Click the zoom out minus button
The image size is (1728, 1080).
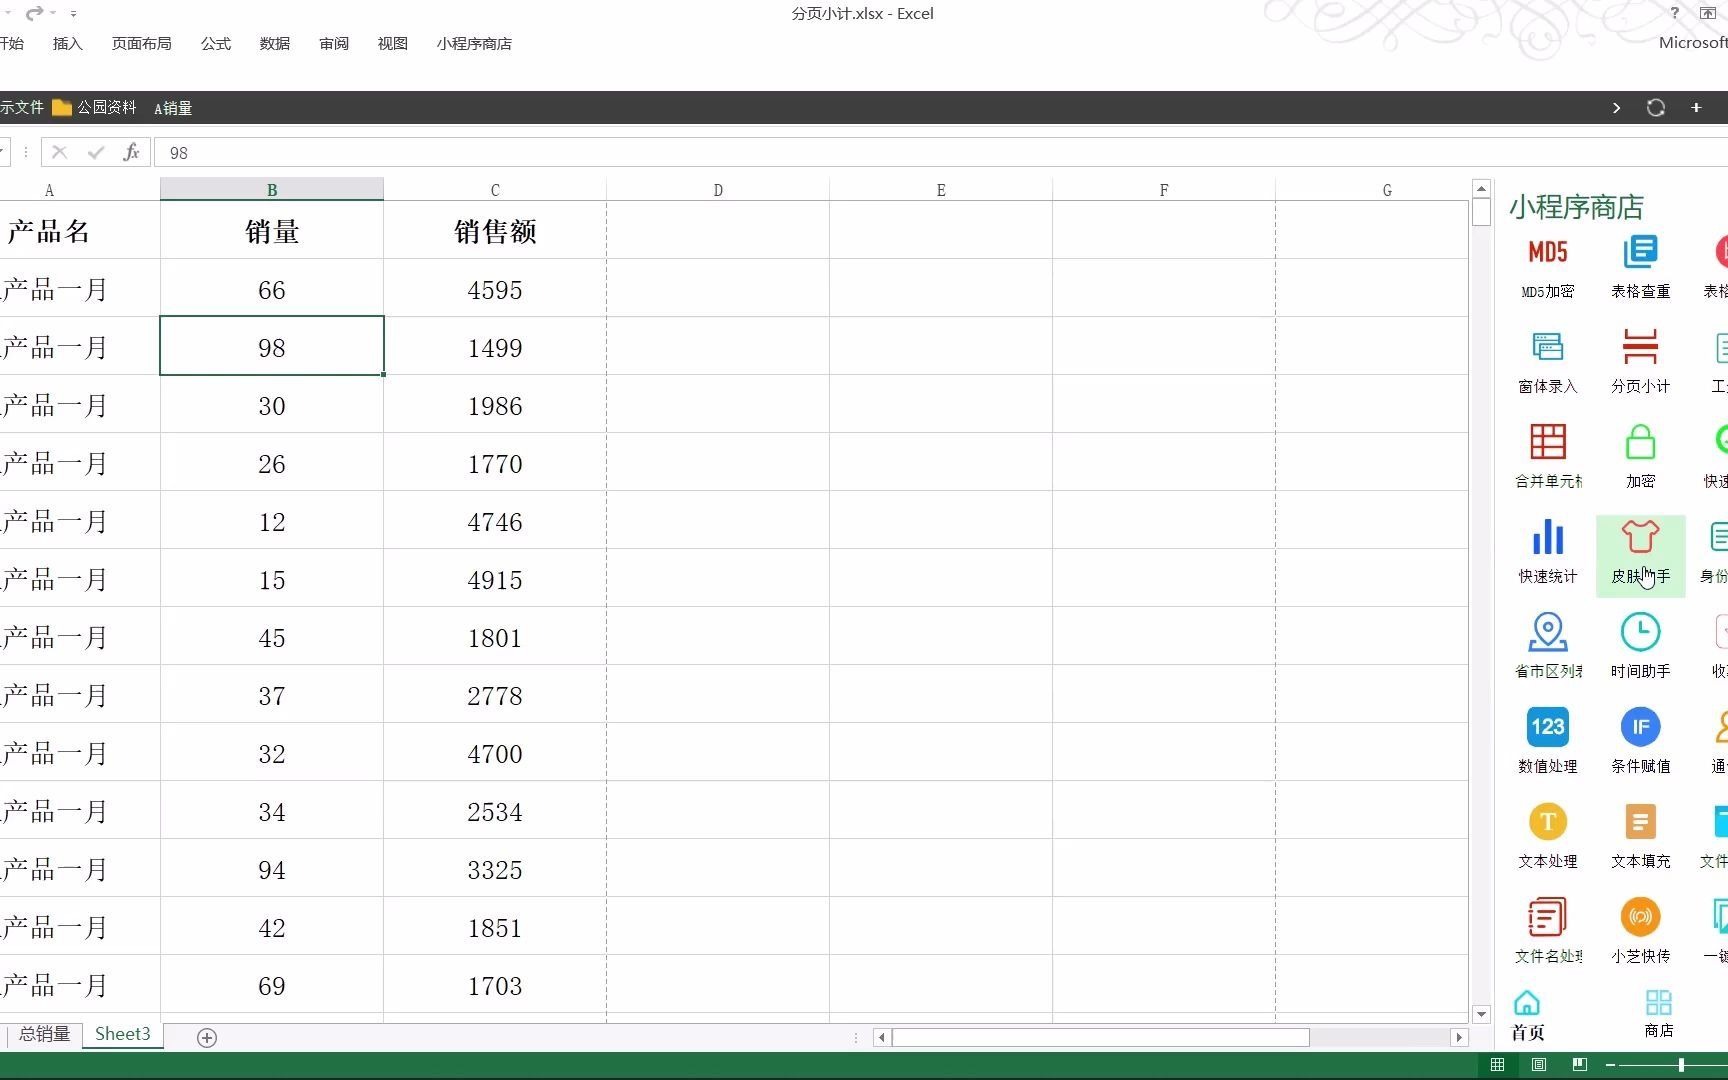pyautogui.click(x=1610, y=1065)
